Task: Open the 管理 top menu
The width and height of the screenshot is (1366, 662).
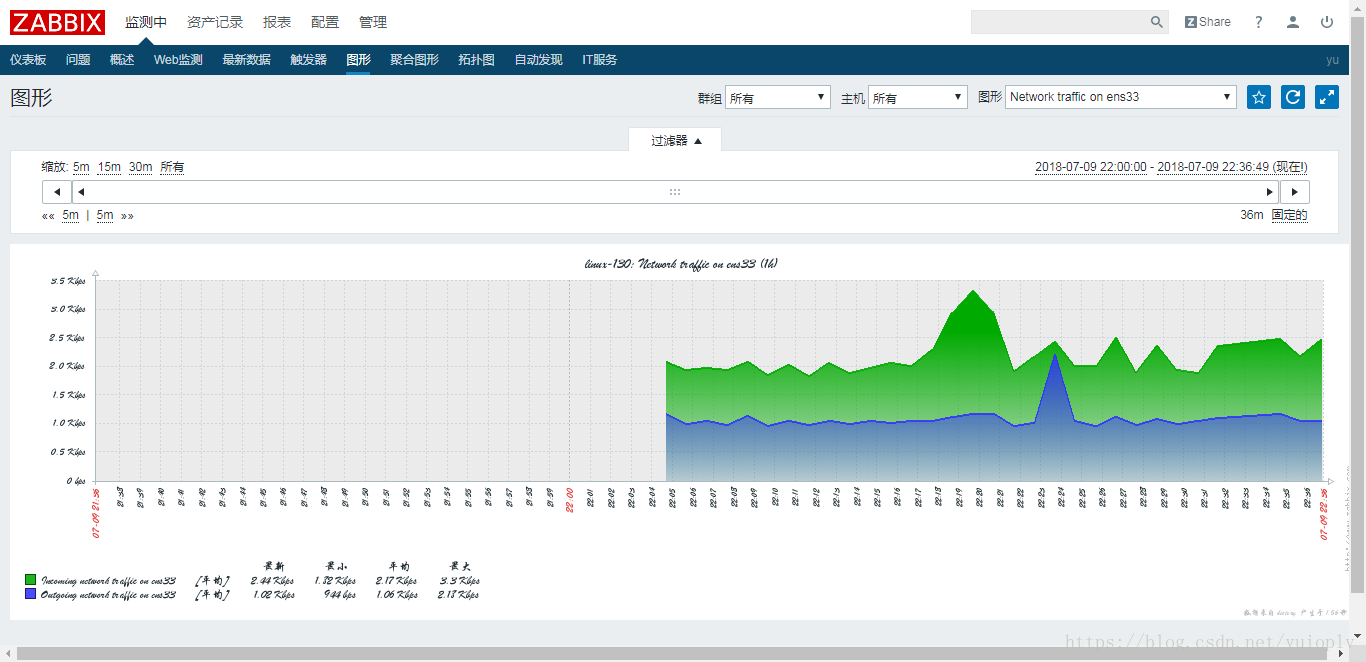Action: [373, 22]
